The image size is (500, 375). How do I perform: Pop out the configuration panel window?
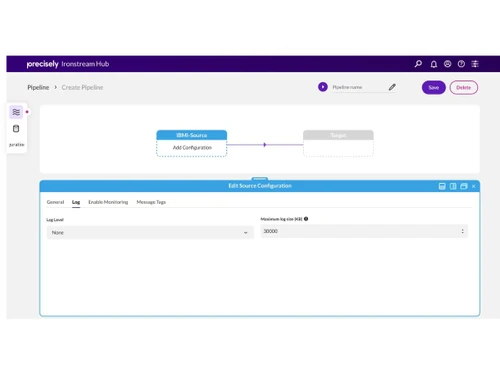[464, 186]
